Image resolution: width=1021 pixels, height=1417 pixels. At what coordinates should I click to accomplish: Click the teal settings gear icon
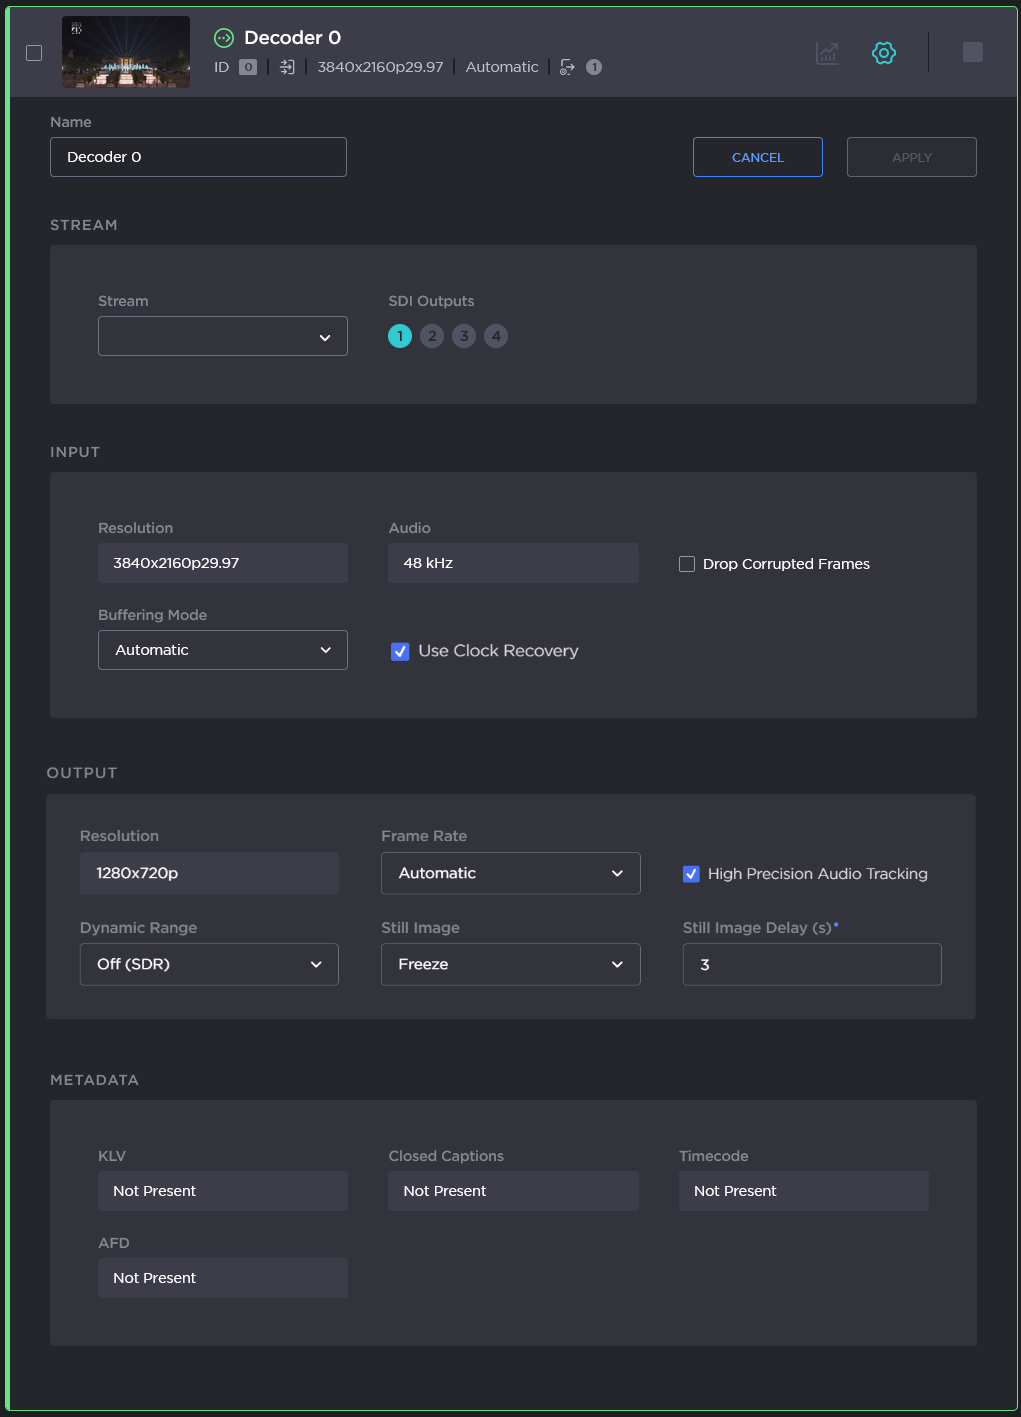point(883,53)
